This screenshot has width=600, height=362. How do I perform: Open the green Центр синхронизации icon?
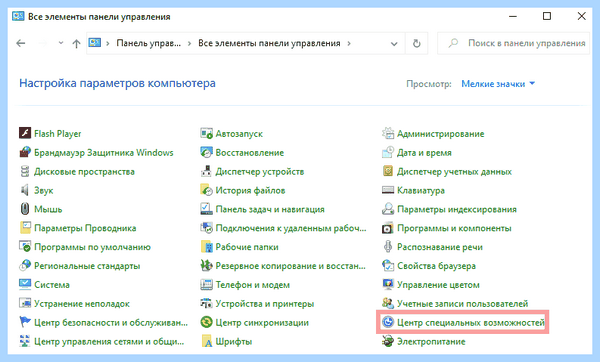206,322
